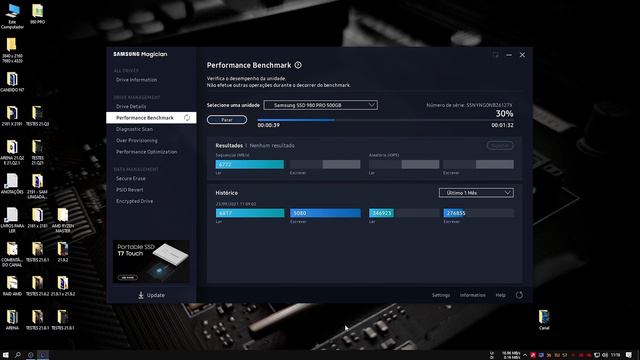Click the SAMSUNG Magician logo
This screenshot has width=640, height=360.
pyautogui.click(x=140, y=54)
